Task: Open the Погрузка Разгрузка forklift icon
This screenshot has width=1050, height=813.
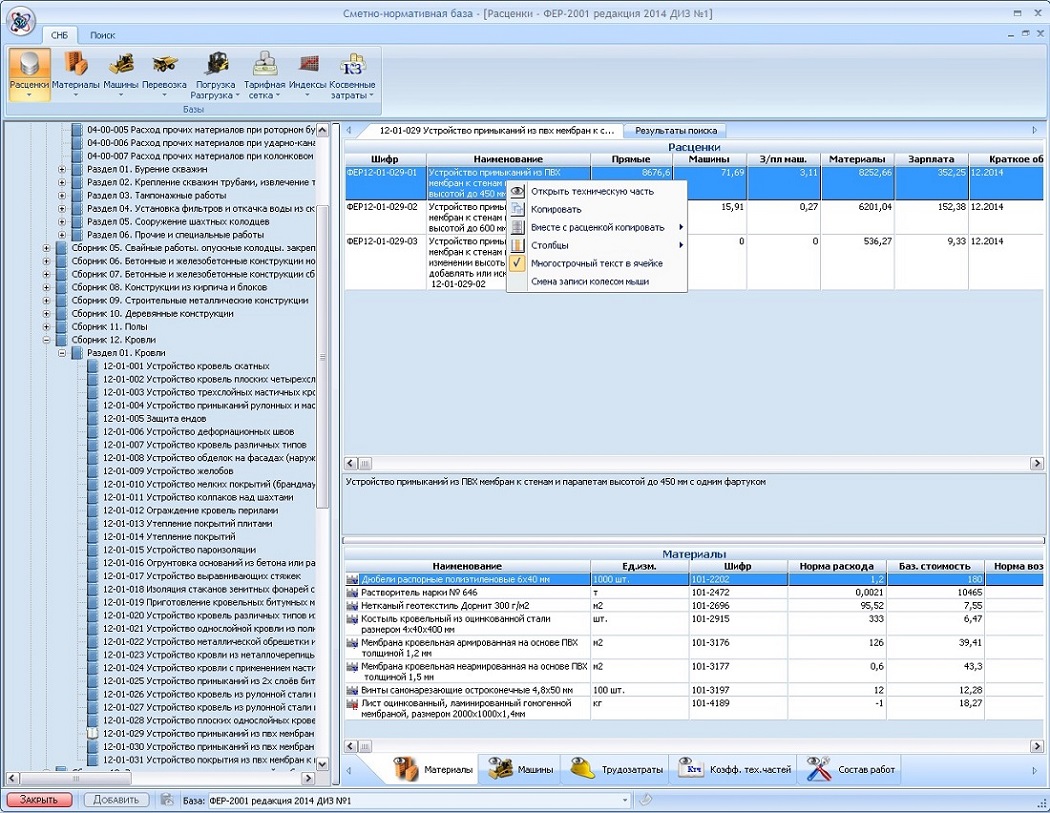Action: [x=216, y=65]
